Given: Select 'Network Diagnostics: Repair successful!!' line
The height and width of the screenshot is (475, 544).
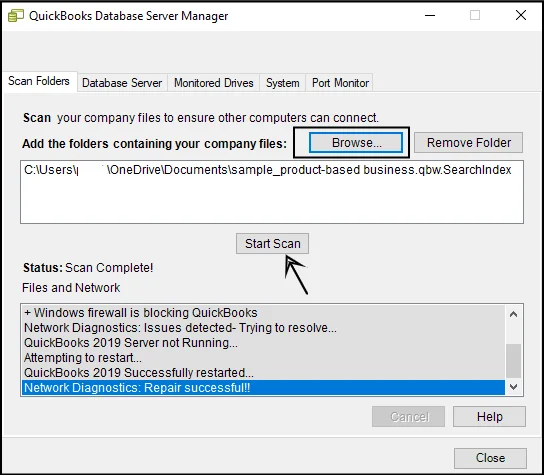Looking at the screenshot, I should pos(263,388).
